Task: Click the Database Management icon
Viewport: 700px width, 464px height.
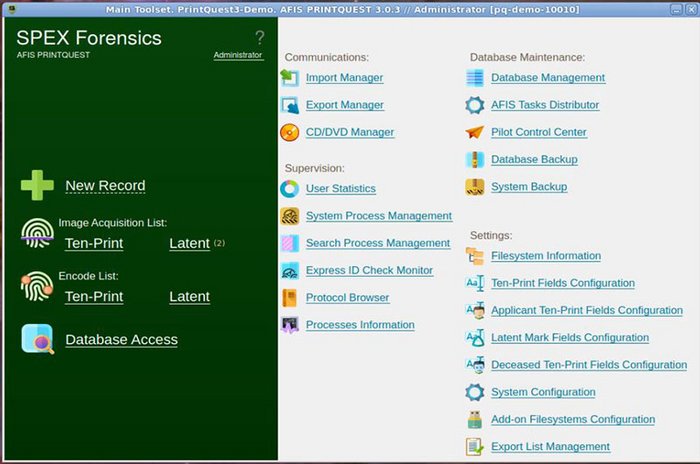Action: pyautogui.click(x=475, y=78)
